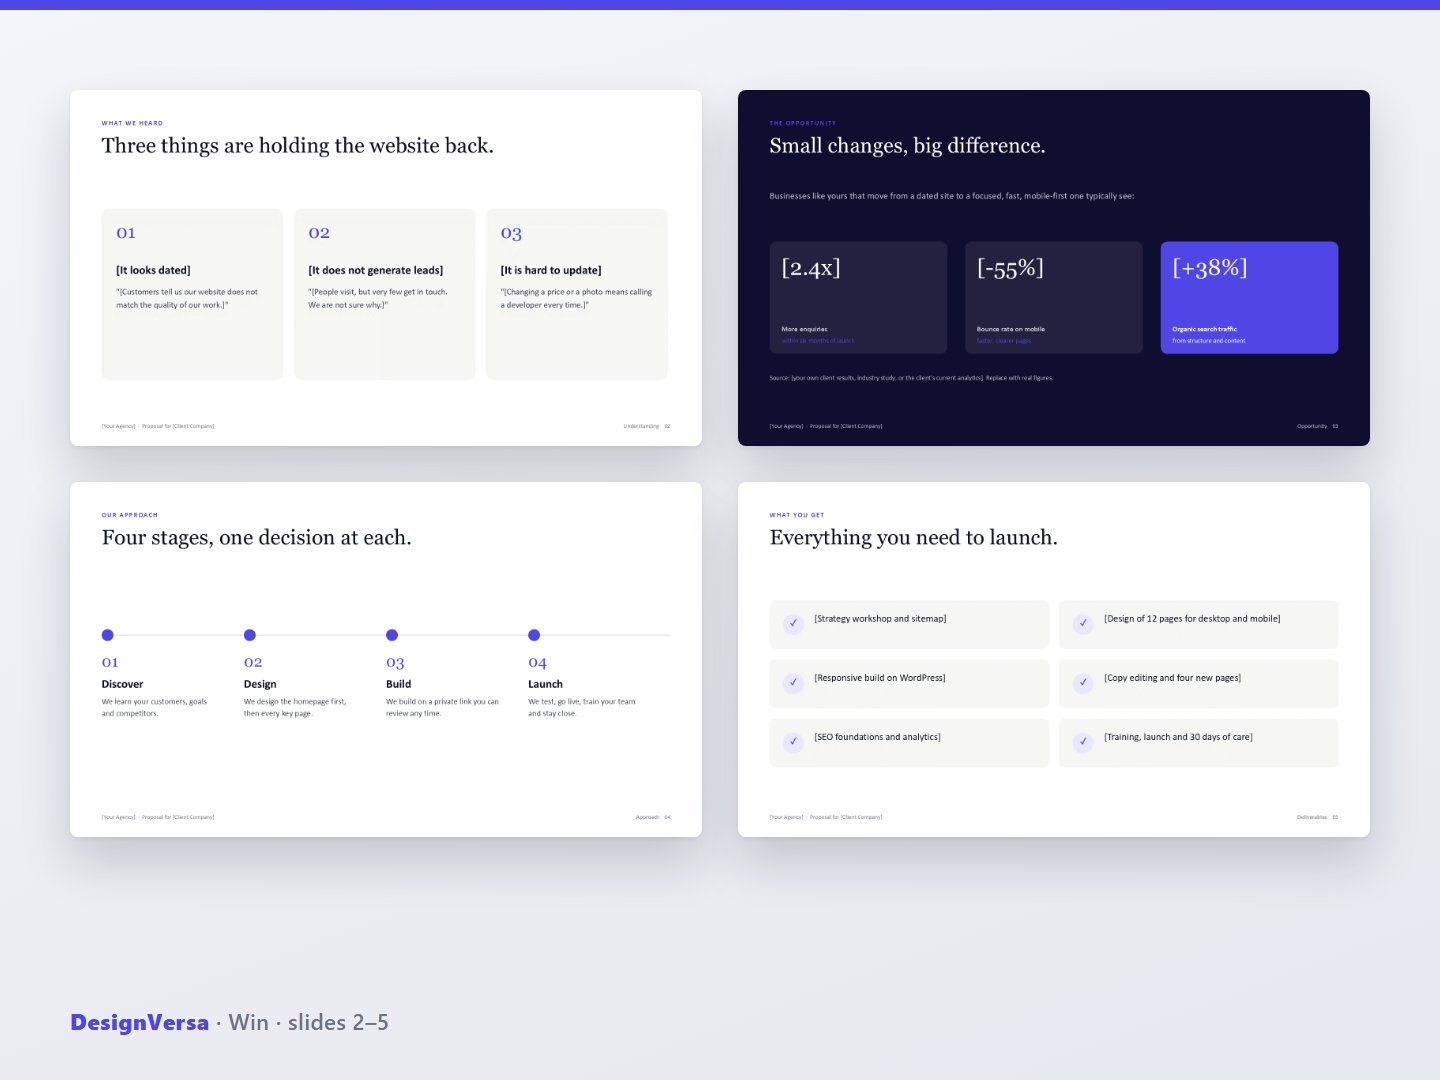Click the DesignVersa brand name
The height and width of the screenshot is (1080, 1440).
pyautogui.click(x=140, y=1022)
